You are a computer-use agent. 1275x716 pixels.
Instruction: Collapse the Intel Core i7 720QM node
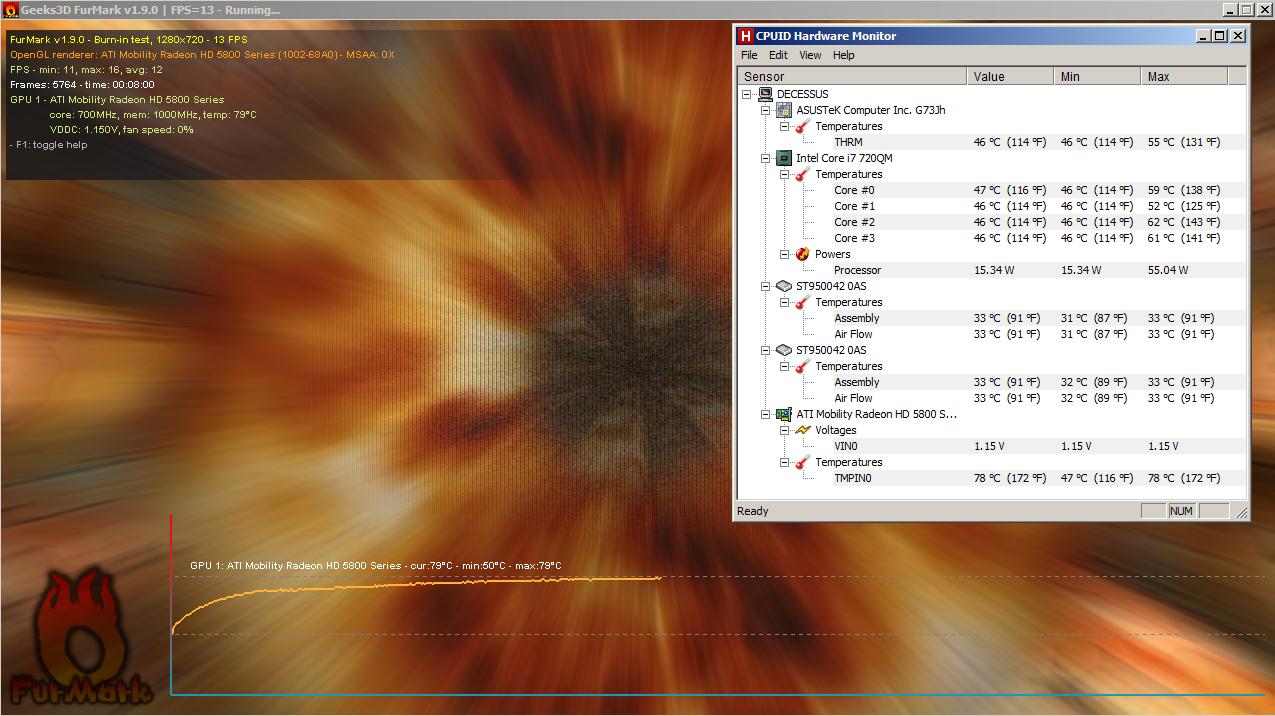coord(766,158)
